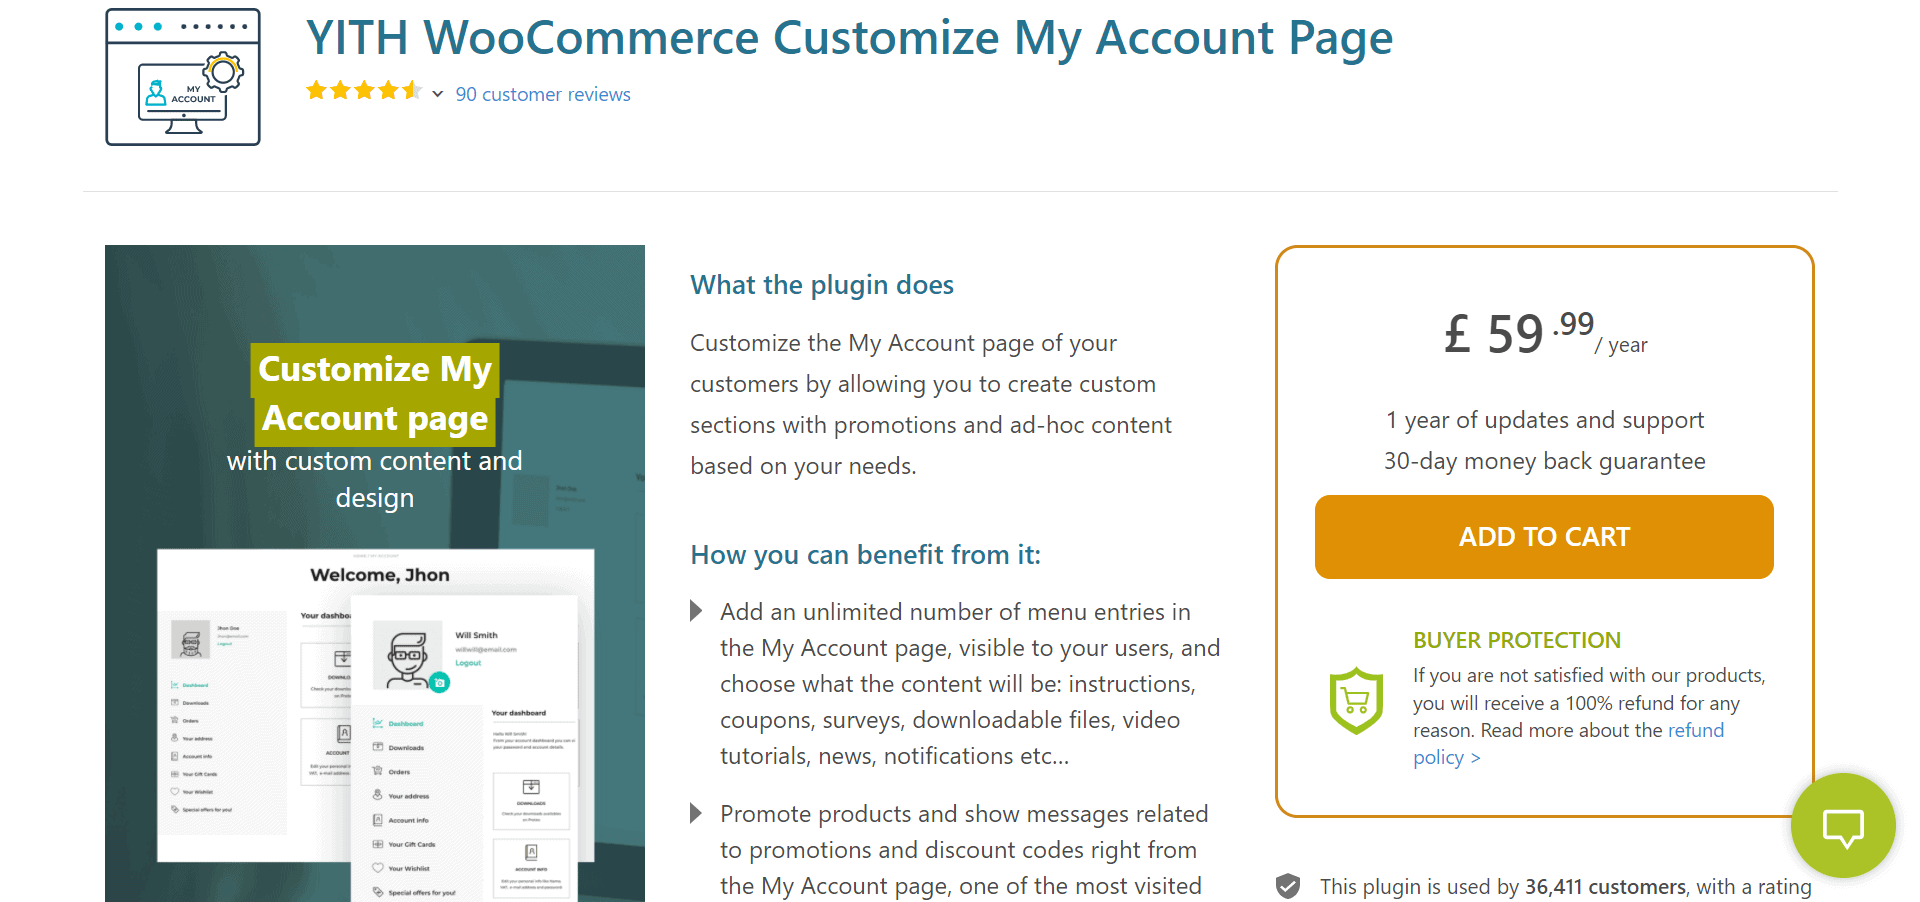1920x902 pixels.
Task: Open the green live chat bubble
Action: pyautogui.click(x=1843, y=826)
